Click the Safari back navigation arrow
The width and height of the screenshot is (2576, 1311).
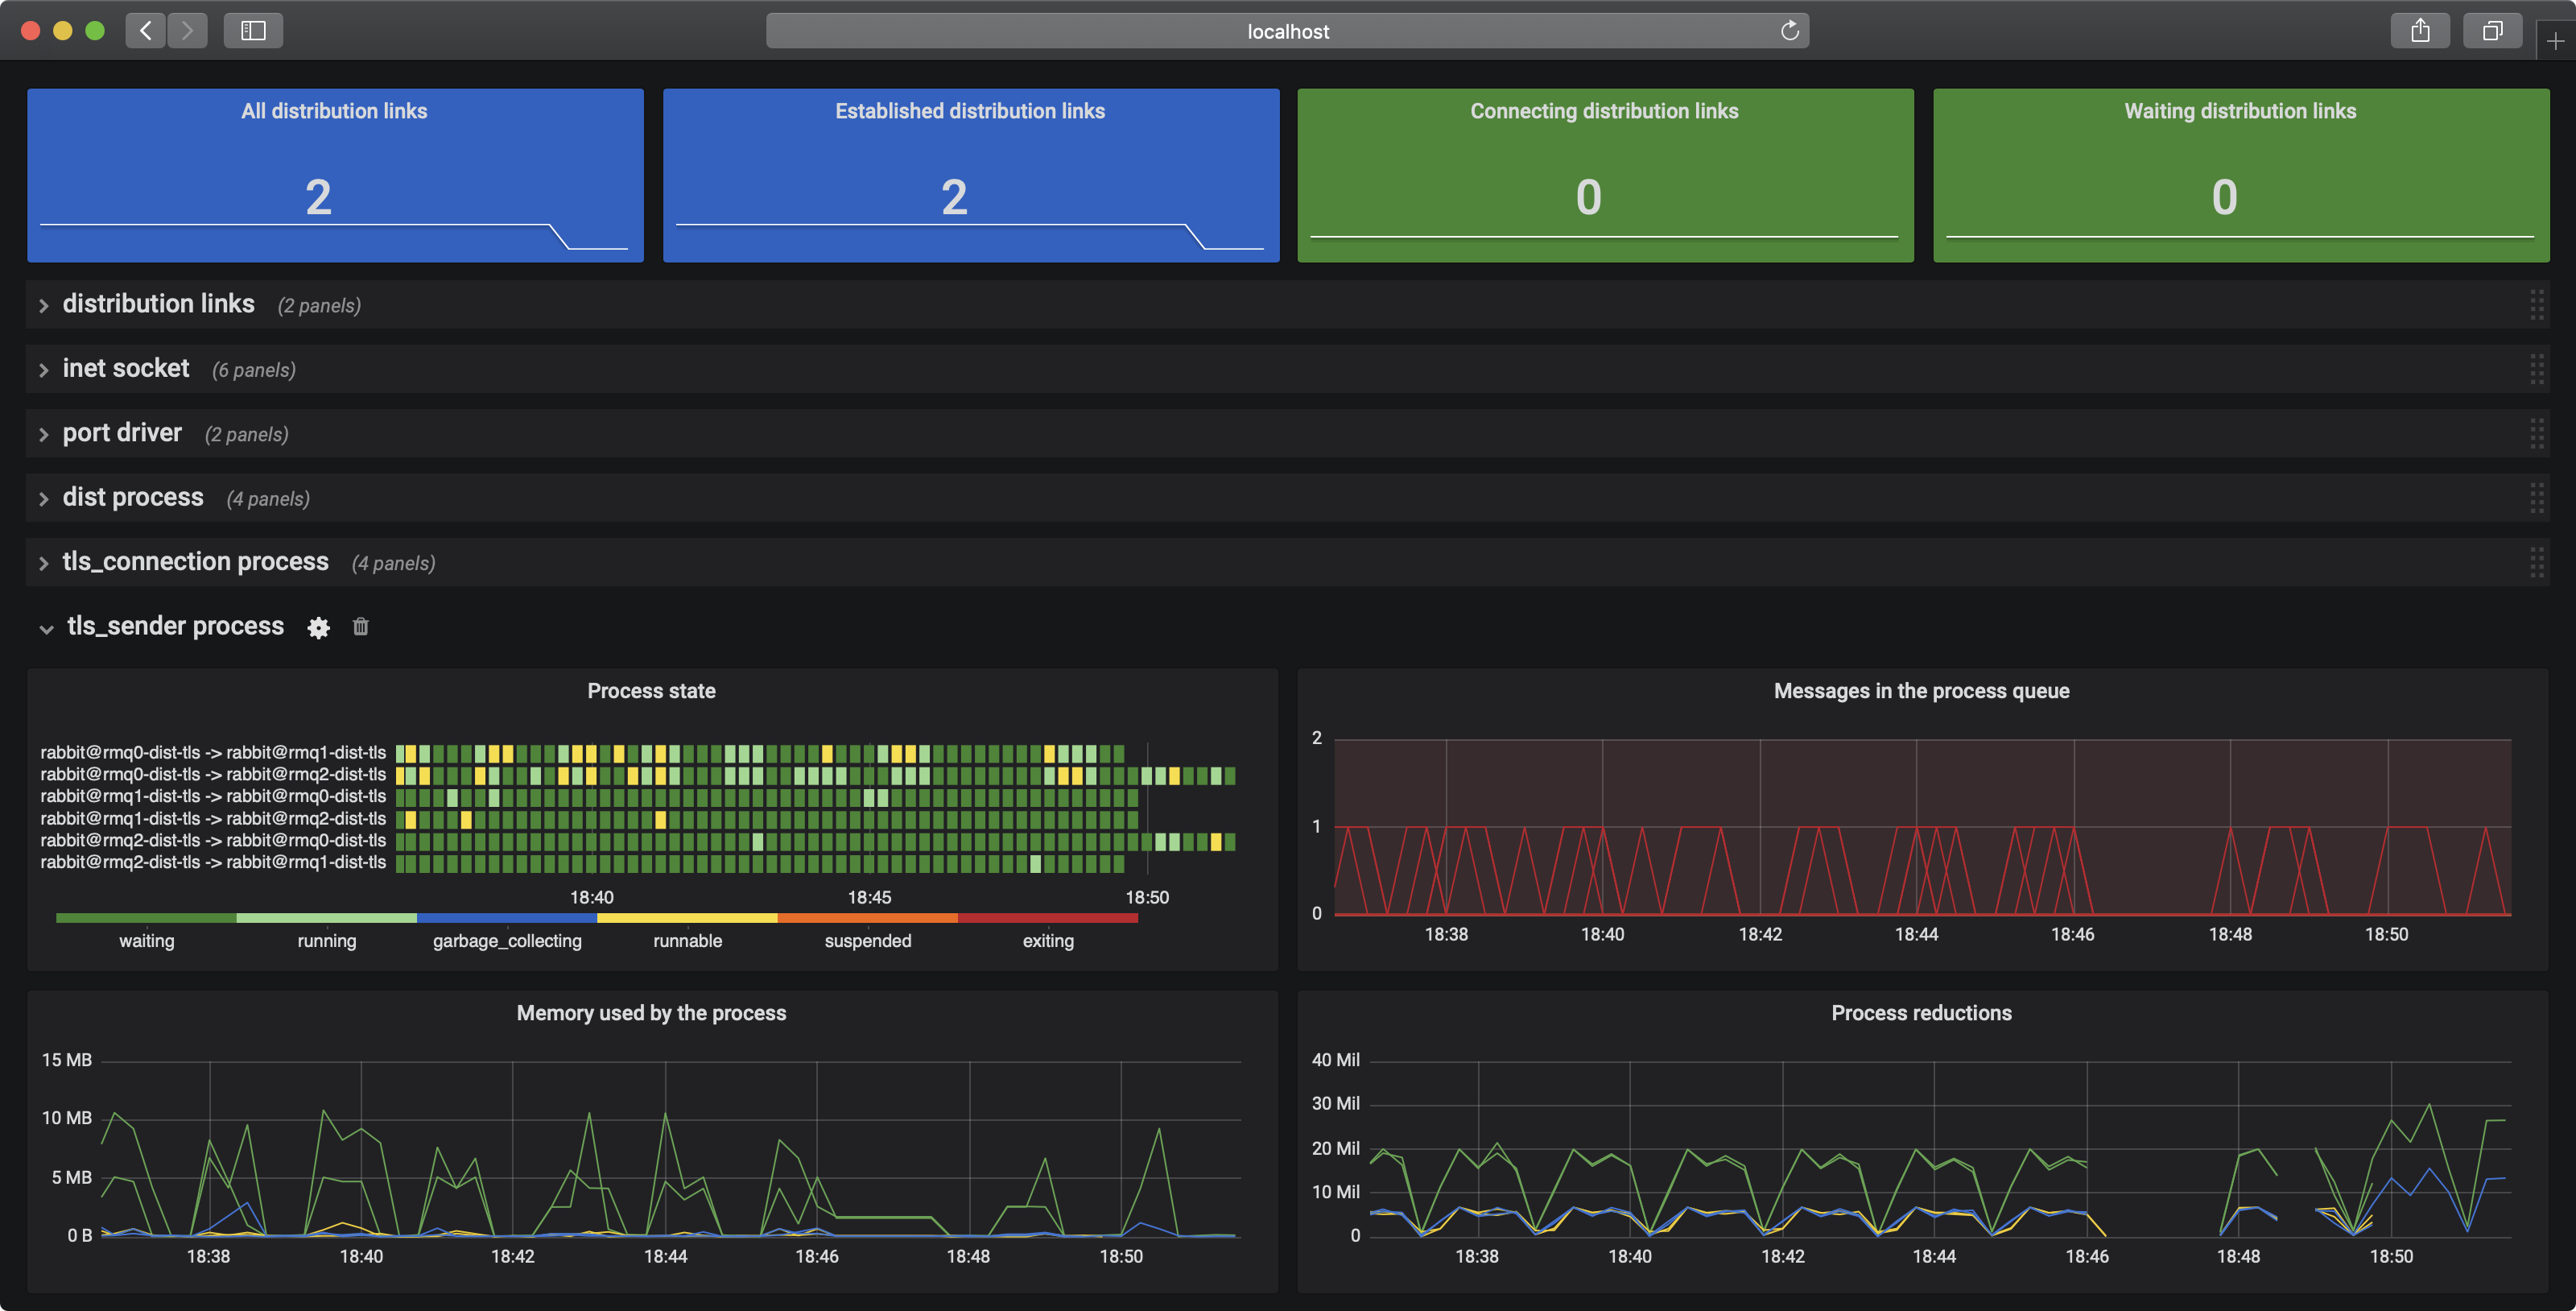pyautogui.click(x=146, y=31)
